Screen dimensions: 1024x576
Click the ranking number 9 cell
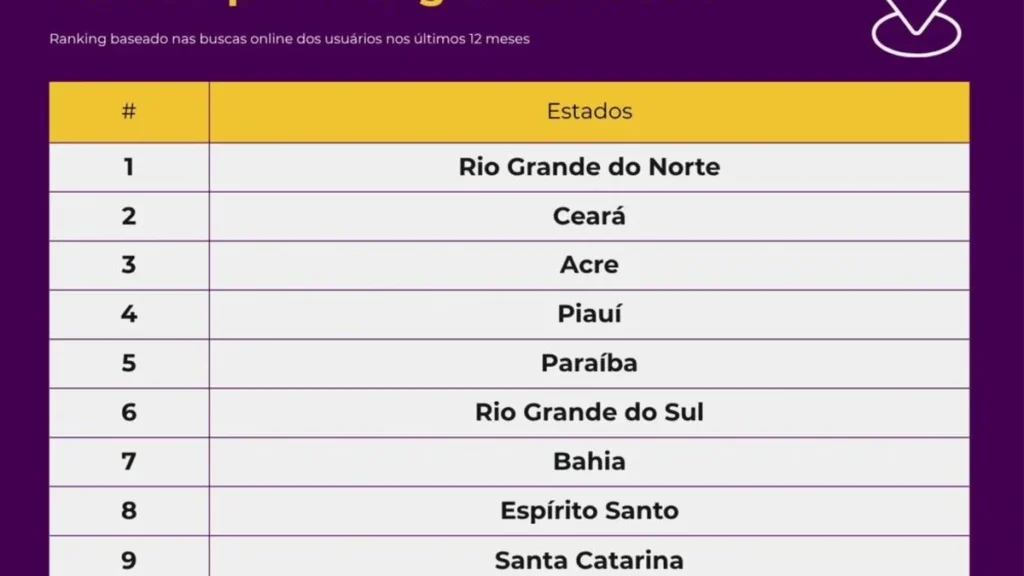[129, 557]
